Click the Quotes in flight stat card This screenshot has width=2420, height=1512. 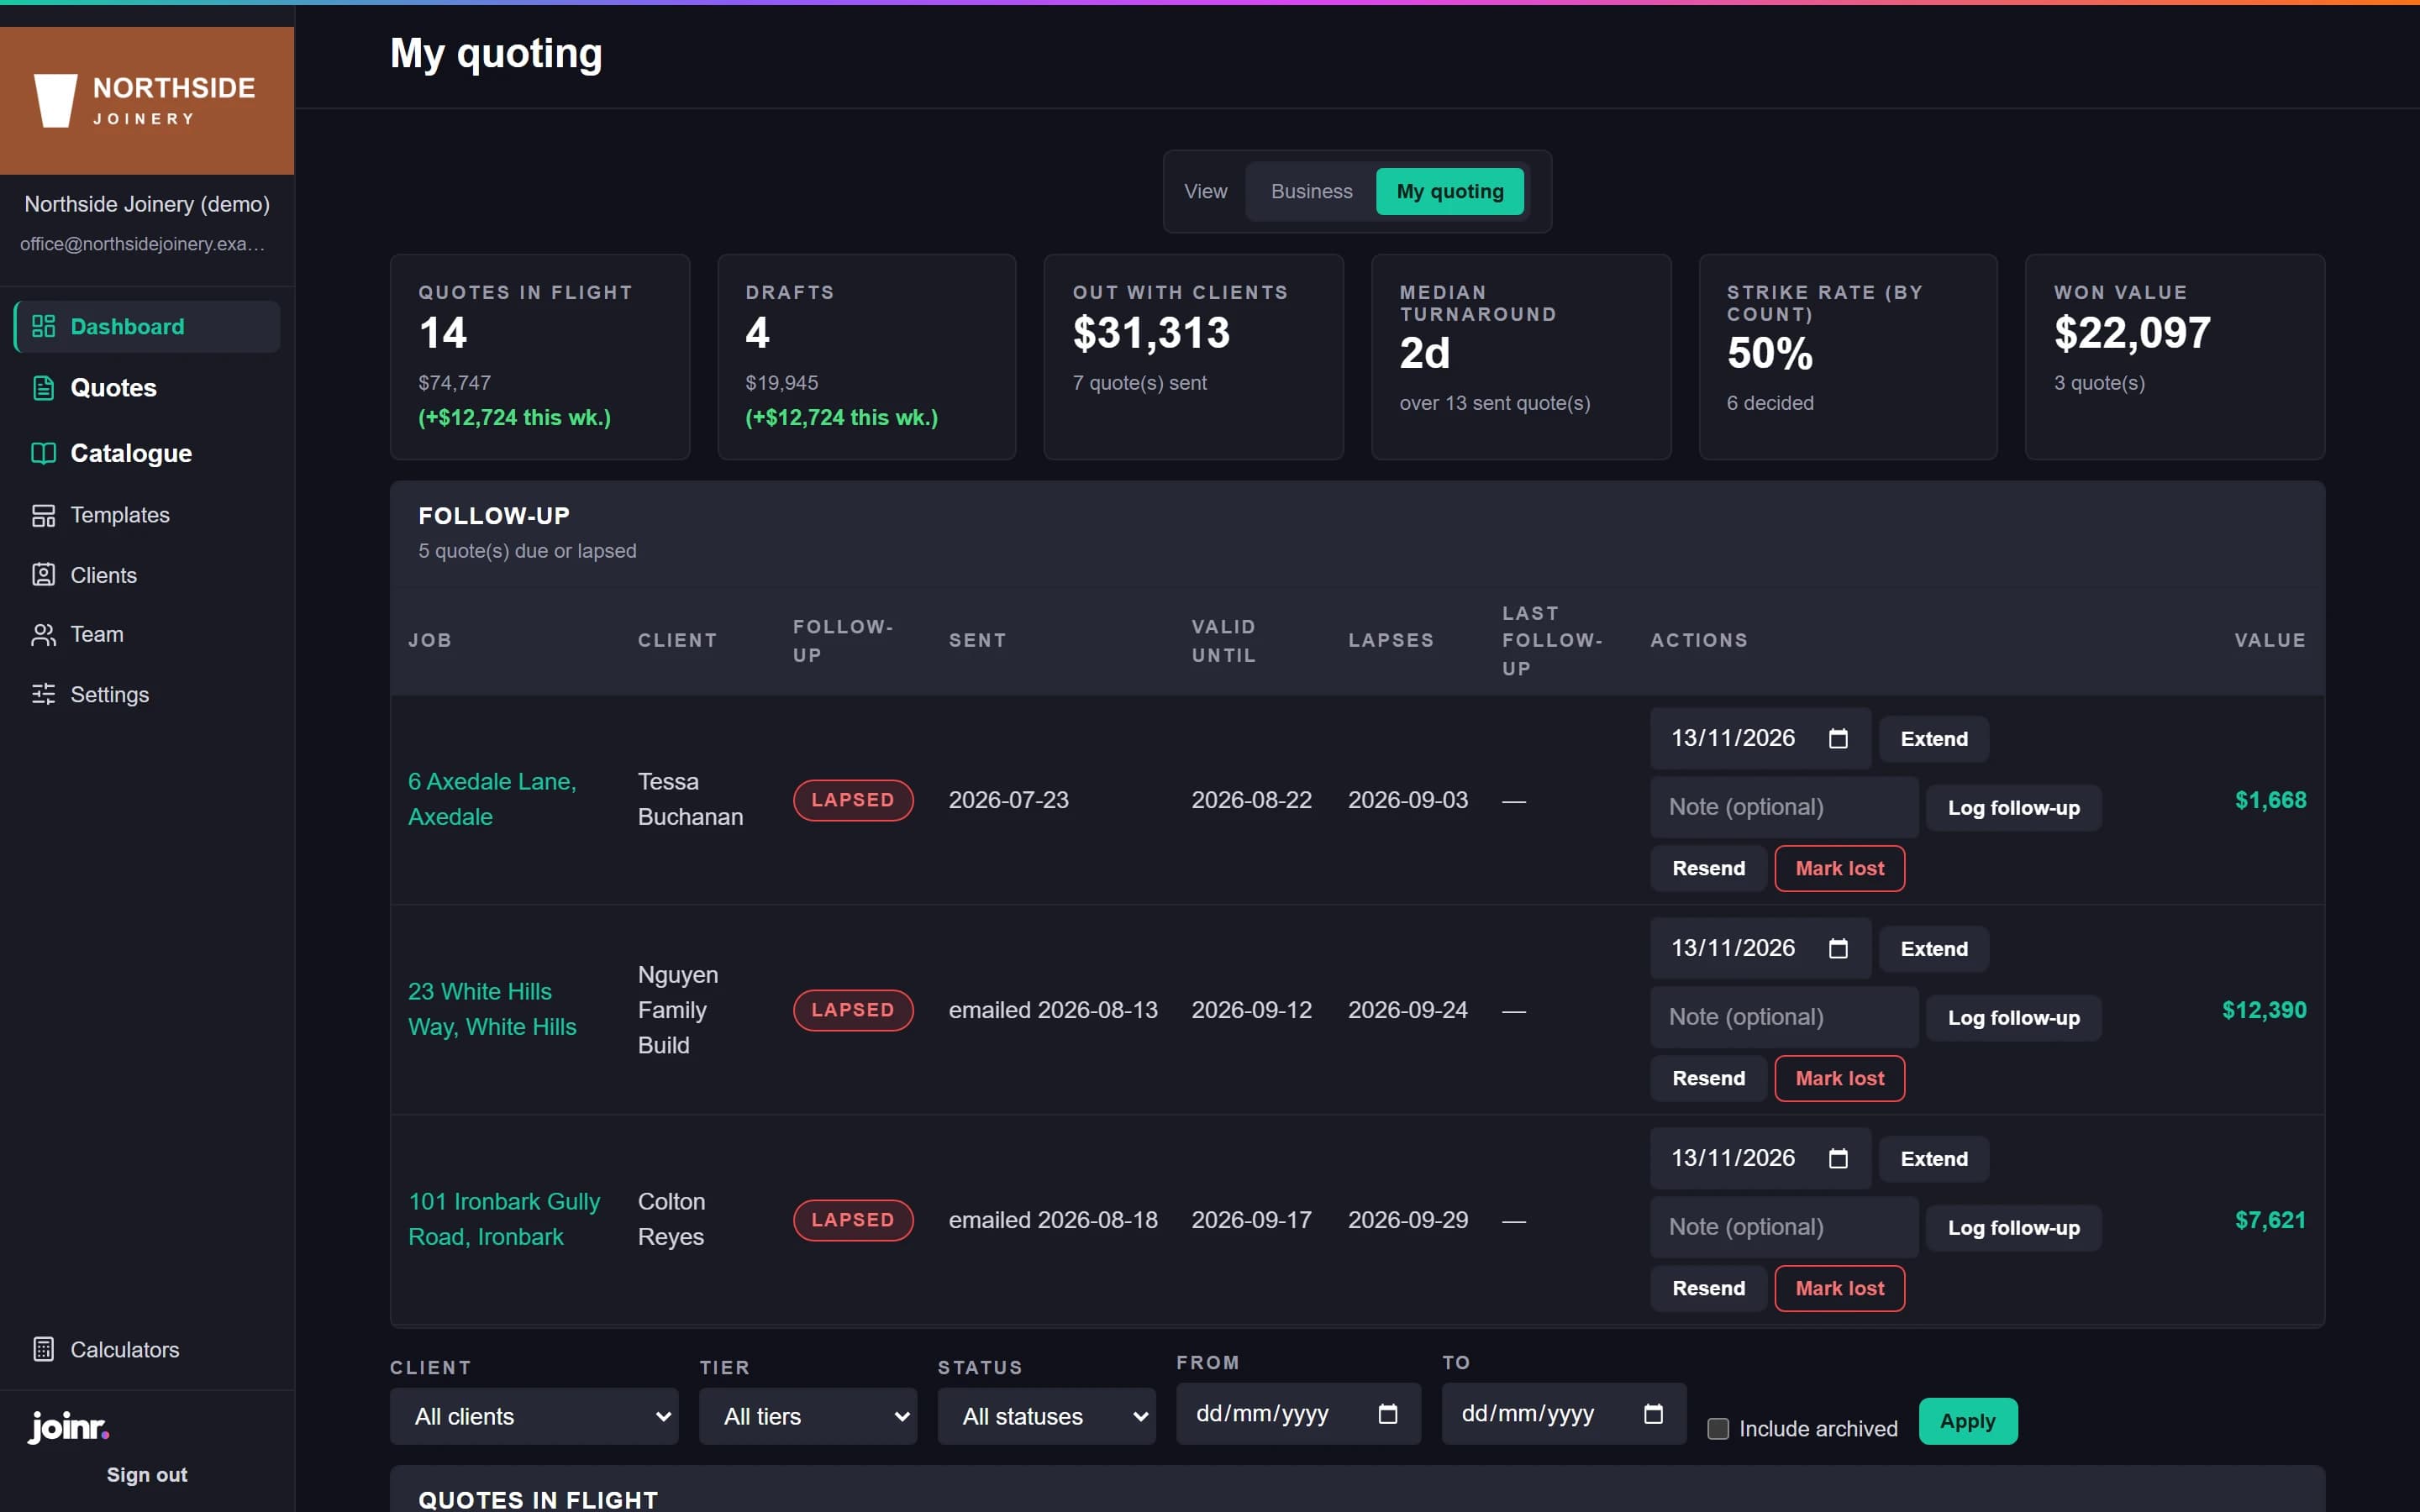click(x=540, y=357)
